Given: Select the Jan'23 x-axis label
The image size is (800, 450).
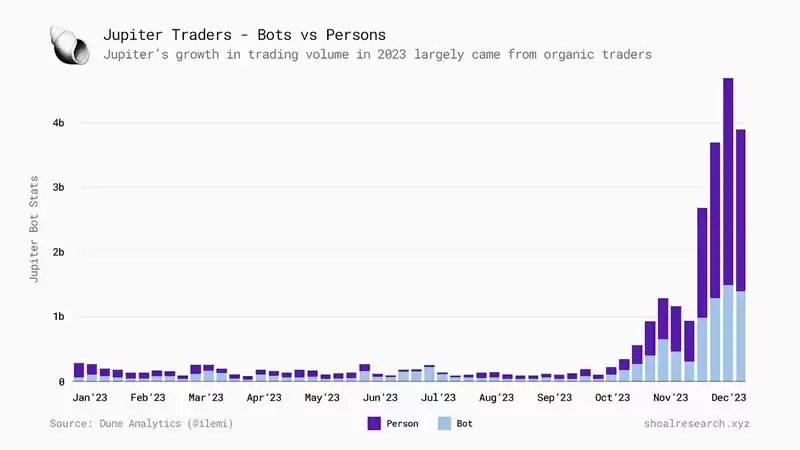Looking at the screenshot, I should (x=90, y=397).
